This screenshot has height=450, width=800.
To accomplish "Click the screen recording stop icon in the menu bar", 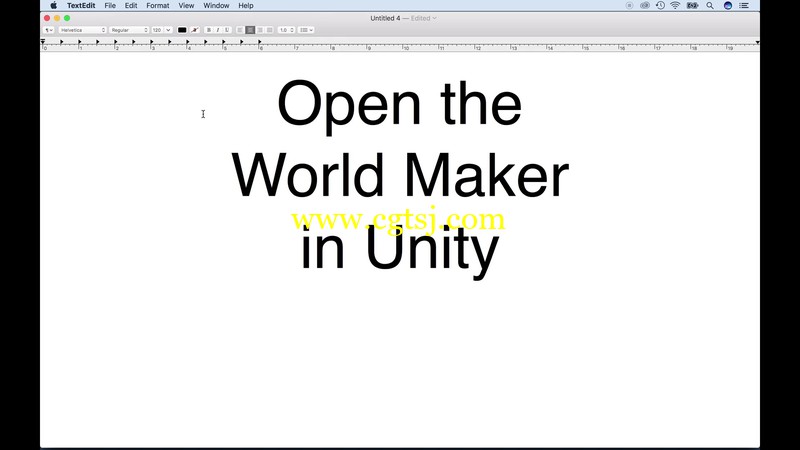I will tap(629, 6).
